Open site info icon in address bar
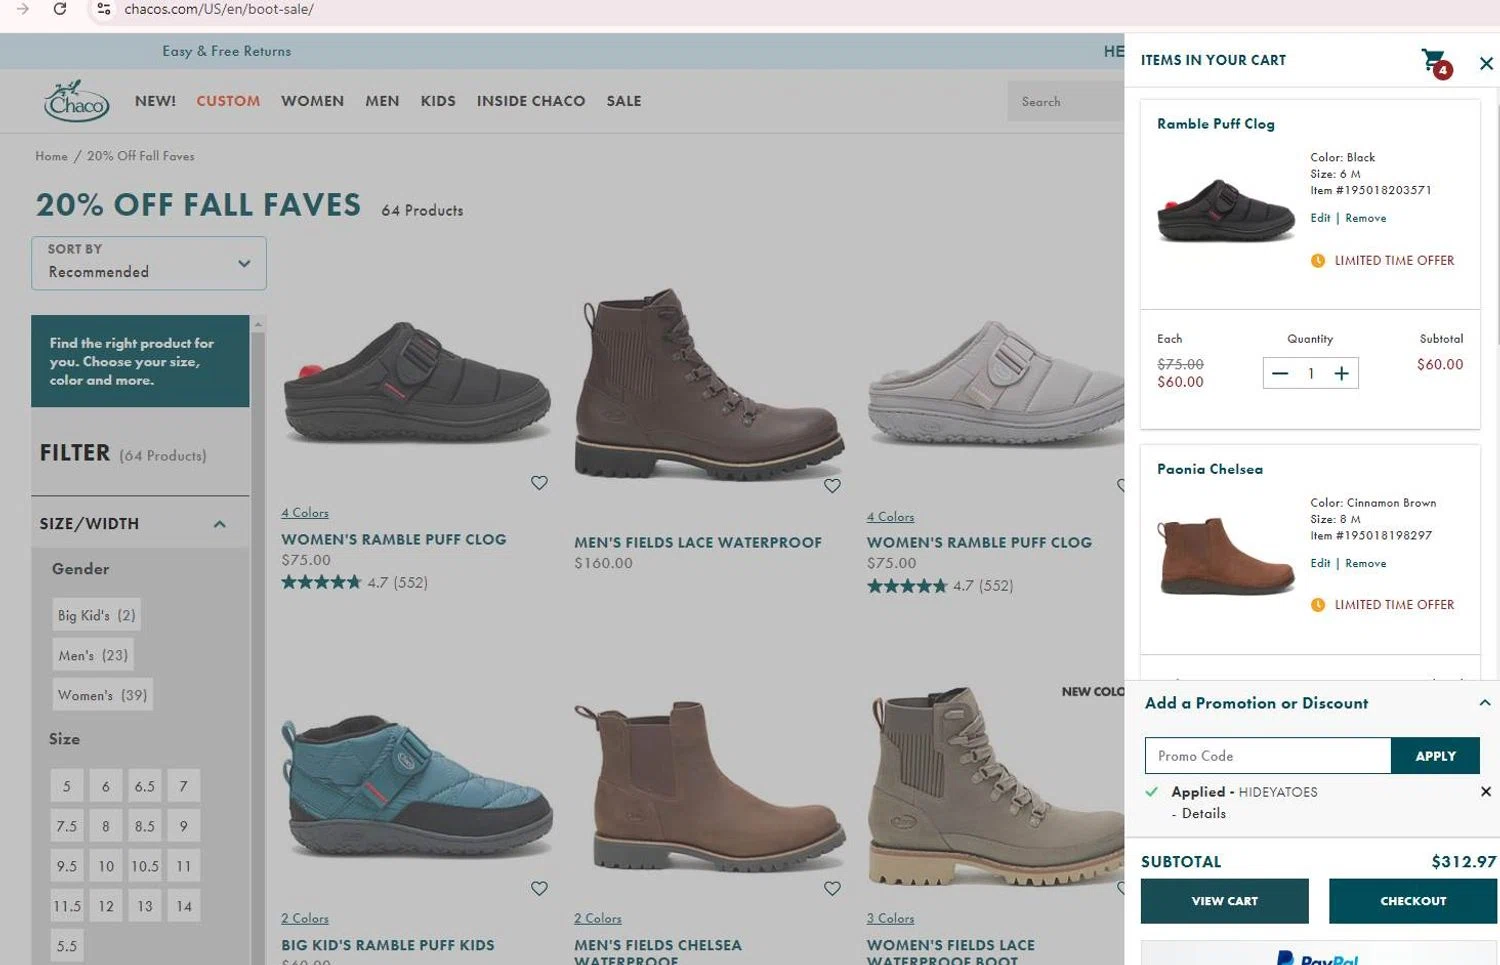 point(103,9)
